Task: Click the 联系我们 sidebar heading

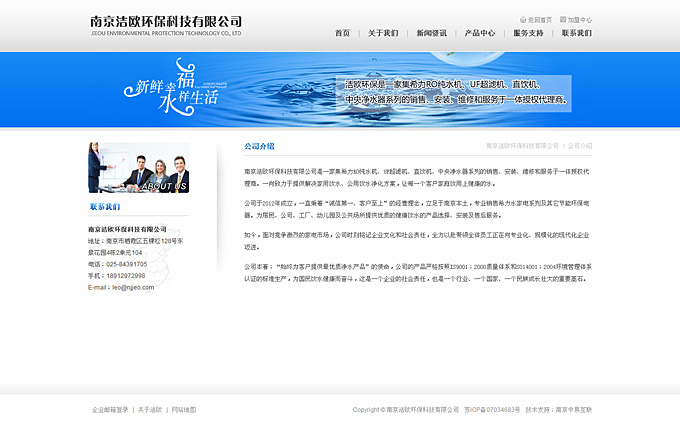Action: click(105, 207)
